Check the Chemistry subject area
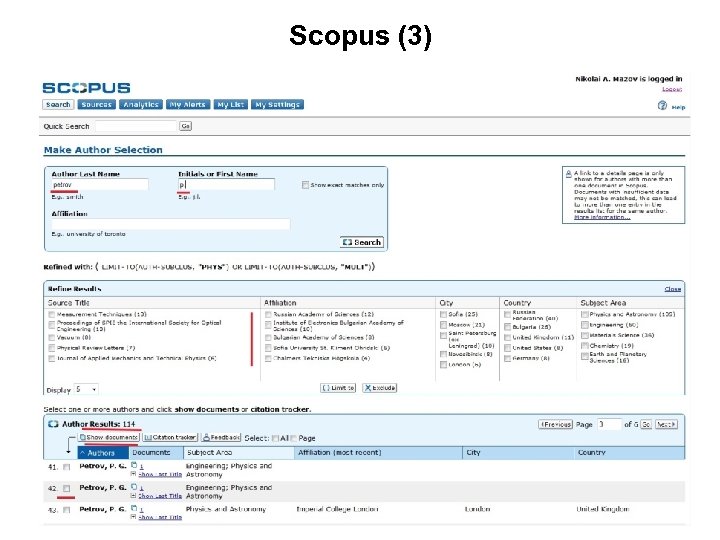720x540 pixels. tap(585, 346)
